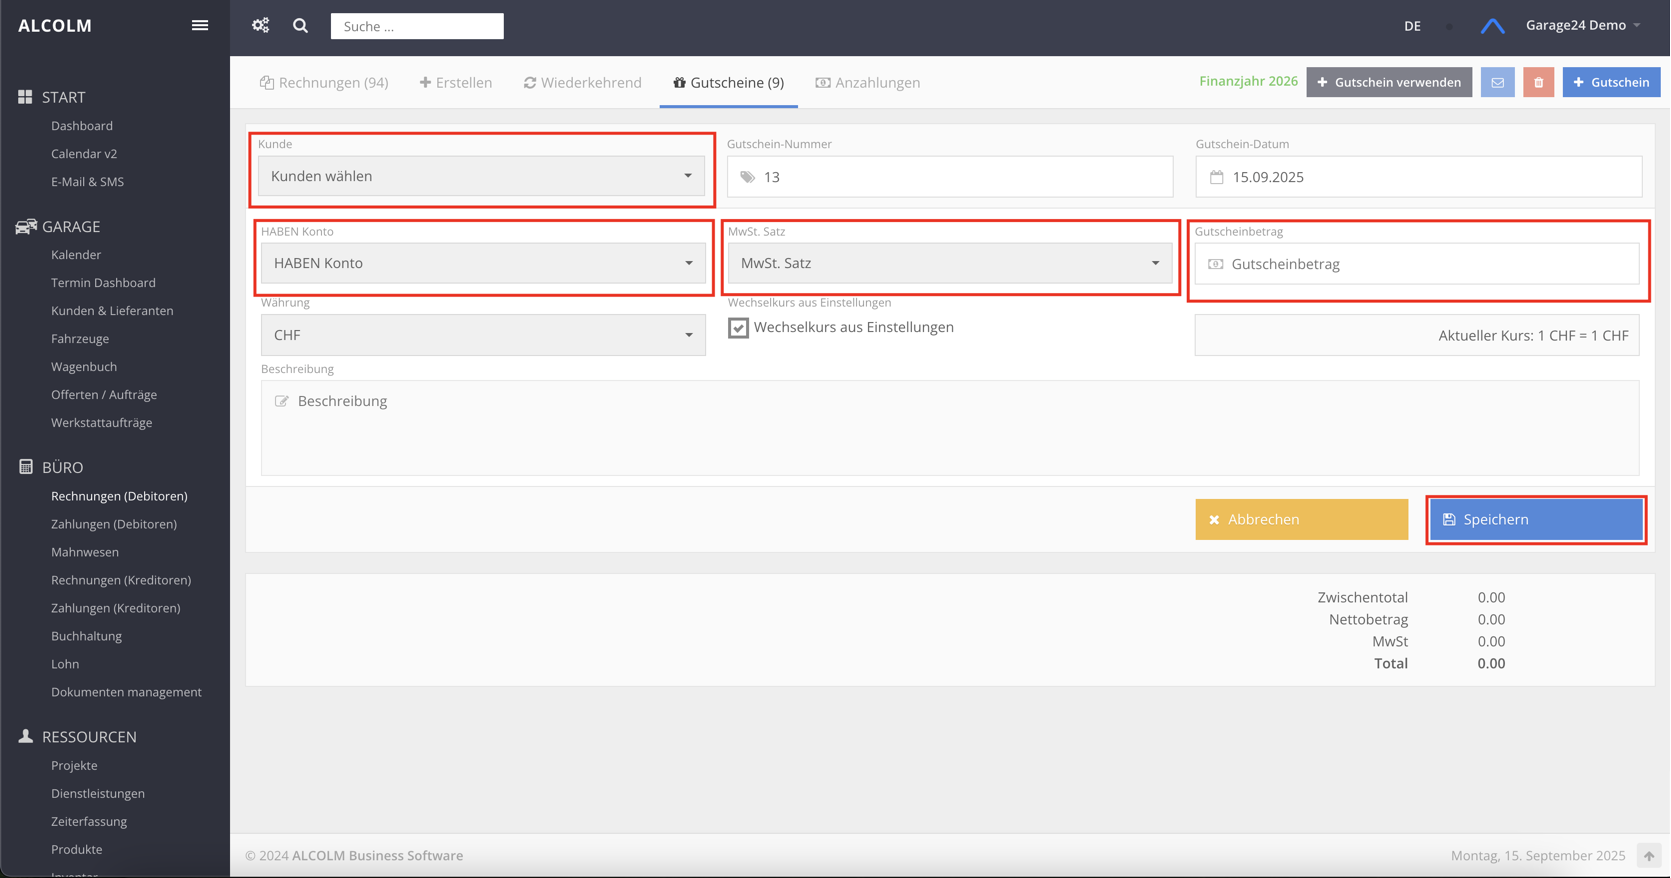Open the CHF currency dropdown

pyautogui.click(x=483, y=335)
